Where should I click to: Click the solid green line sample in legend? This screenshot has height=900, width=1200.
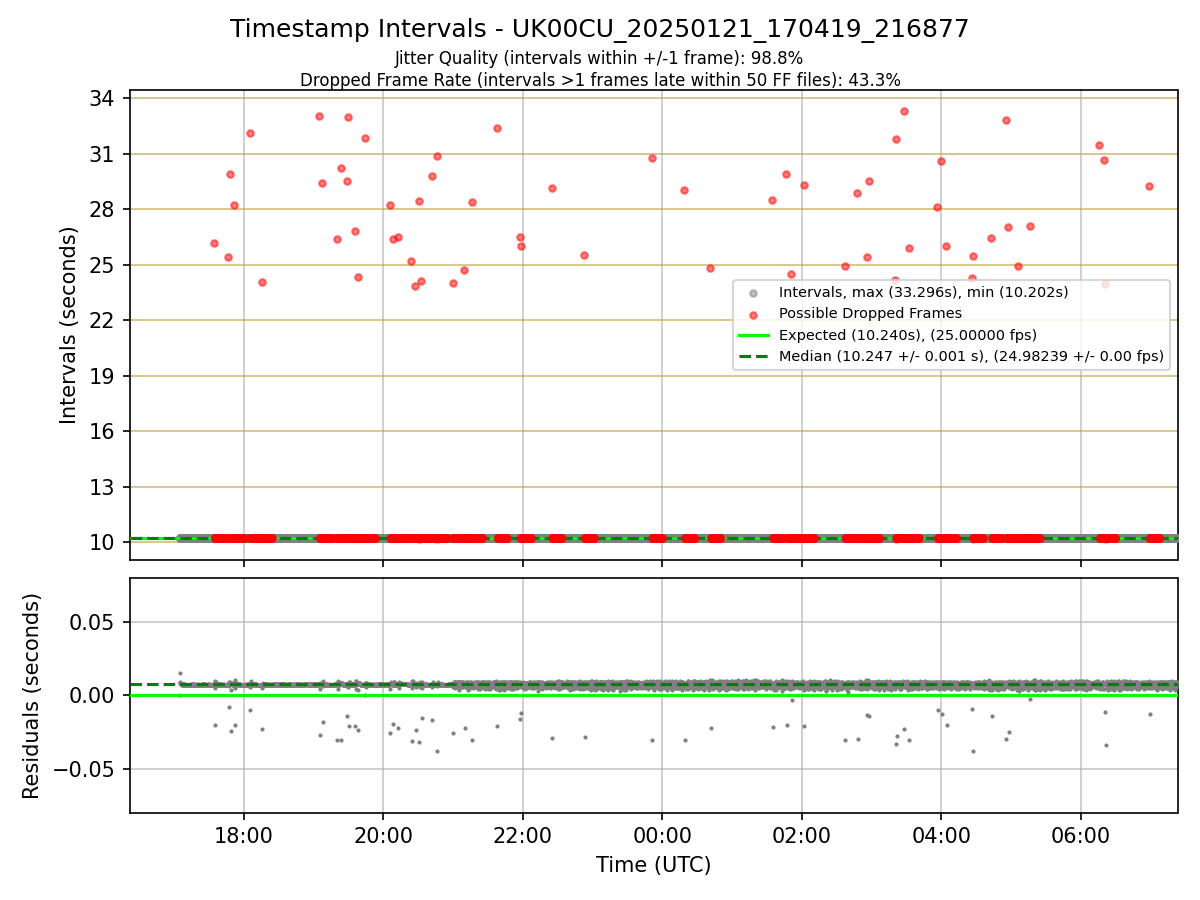point(754,335)
